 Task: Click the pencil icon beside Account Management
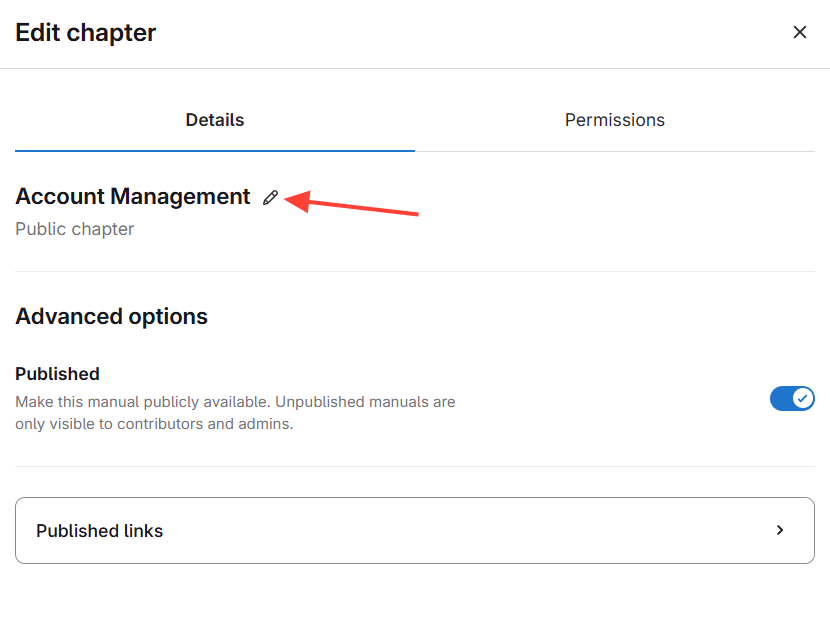pos(270,198)
